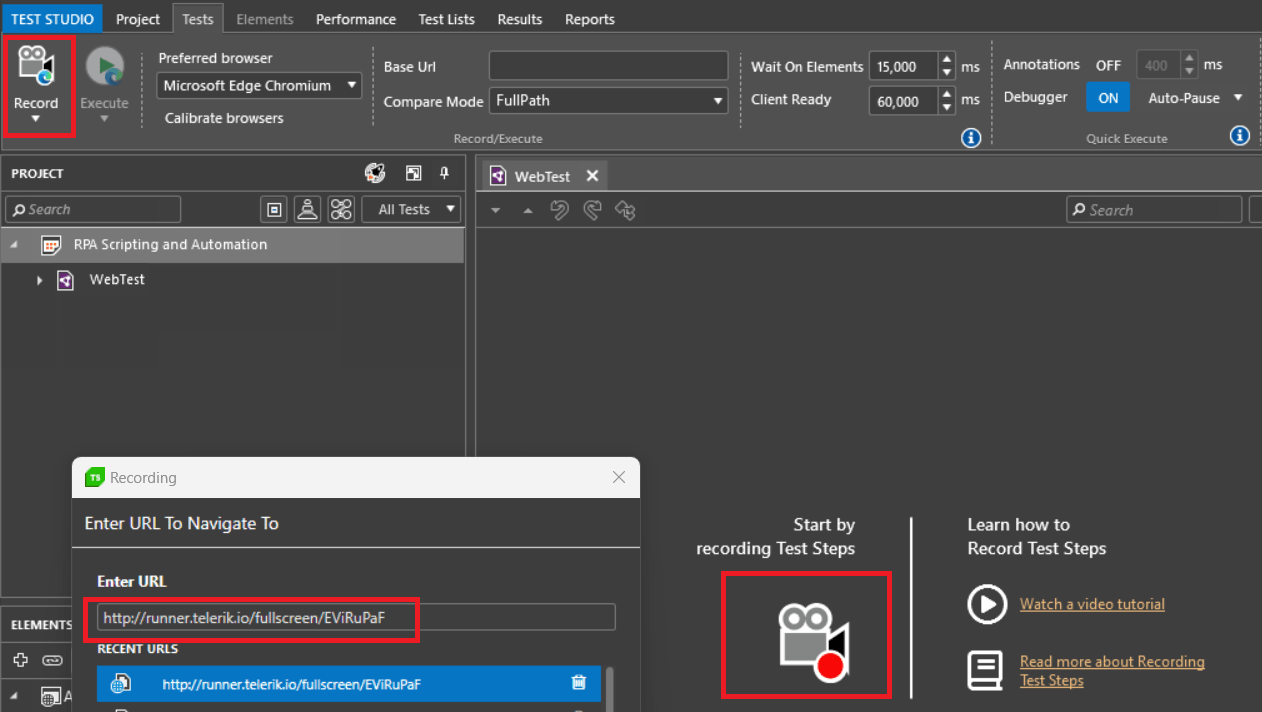The image size is (1262, 712).
Task: Toggle Debugger ON switch
Action: [x=1108, y=98]
